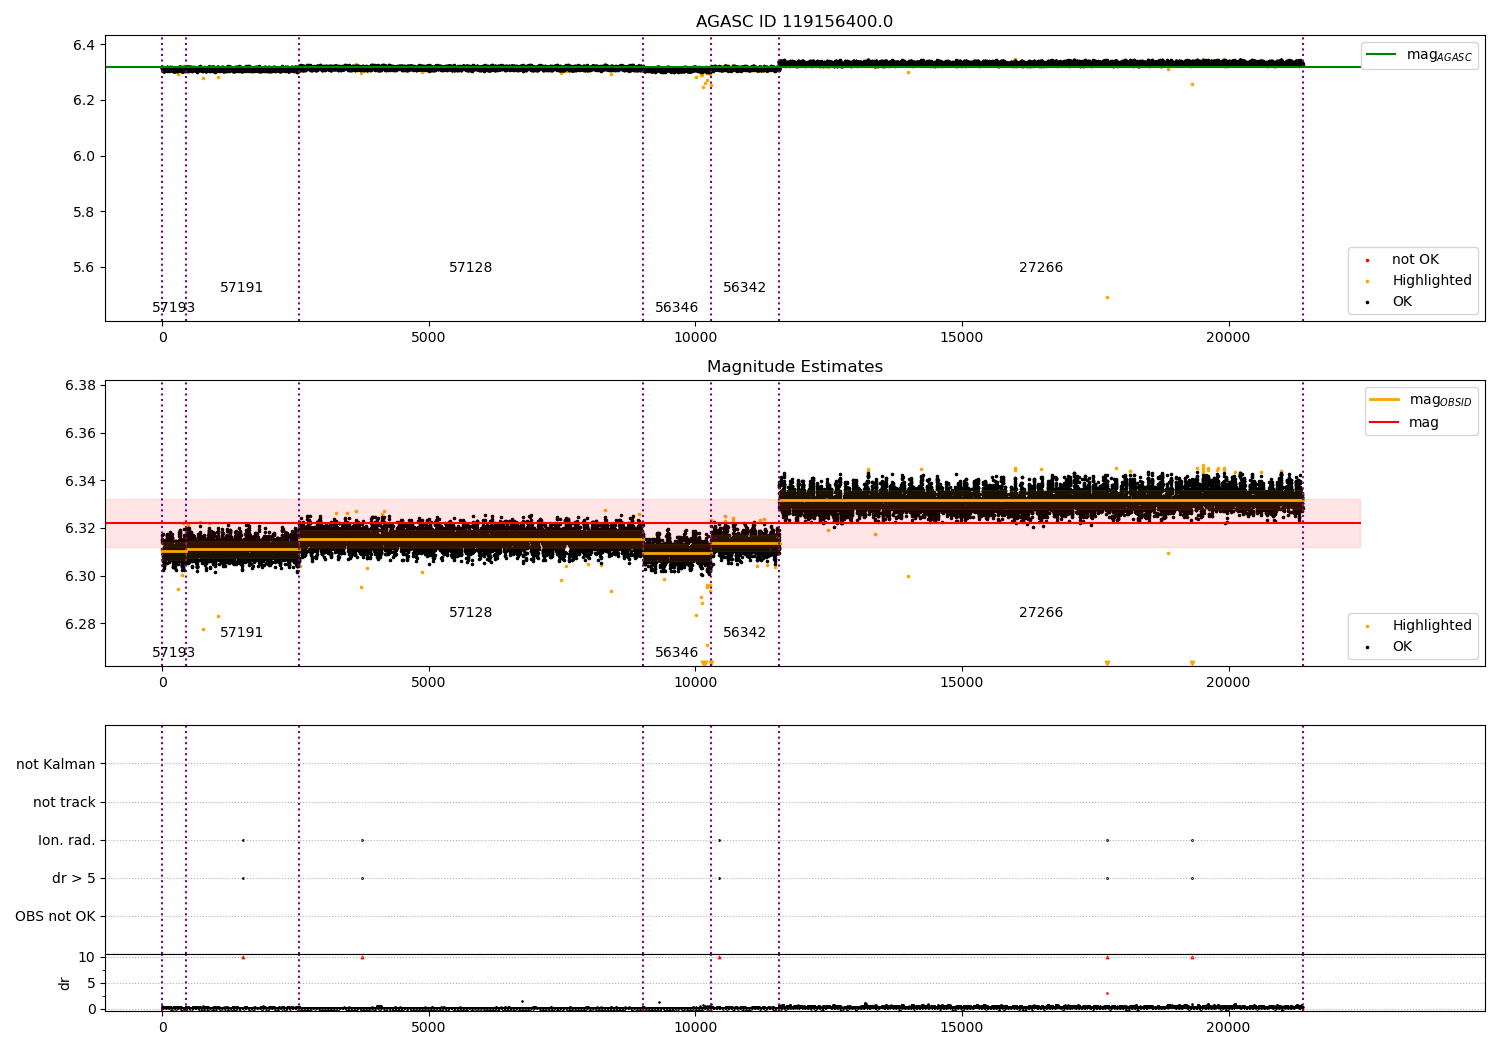1500x1050 pixels.
Task: Click the title 'AGASC ID 119156400.0'
Action: pos(794,22)
